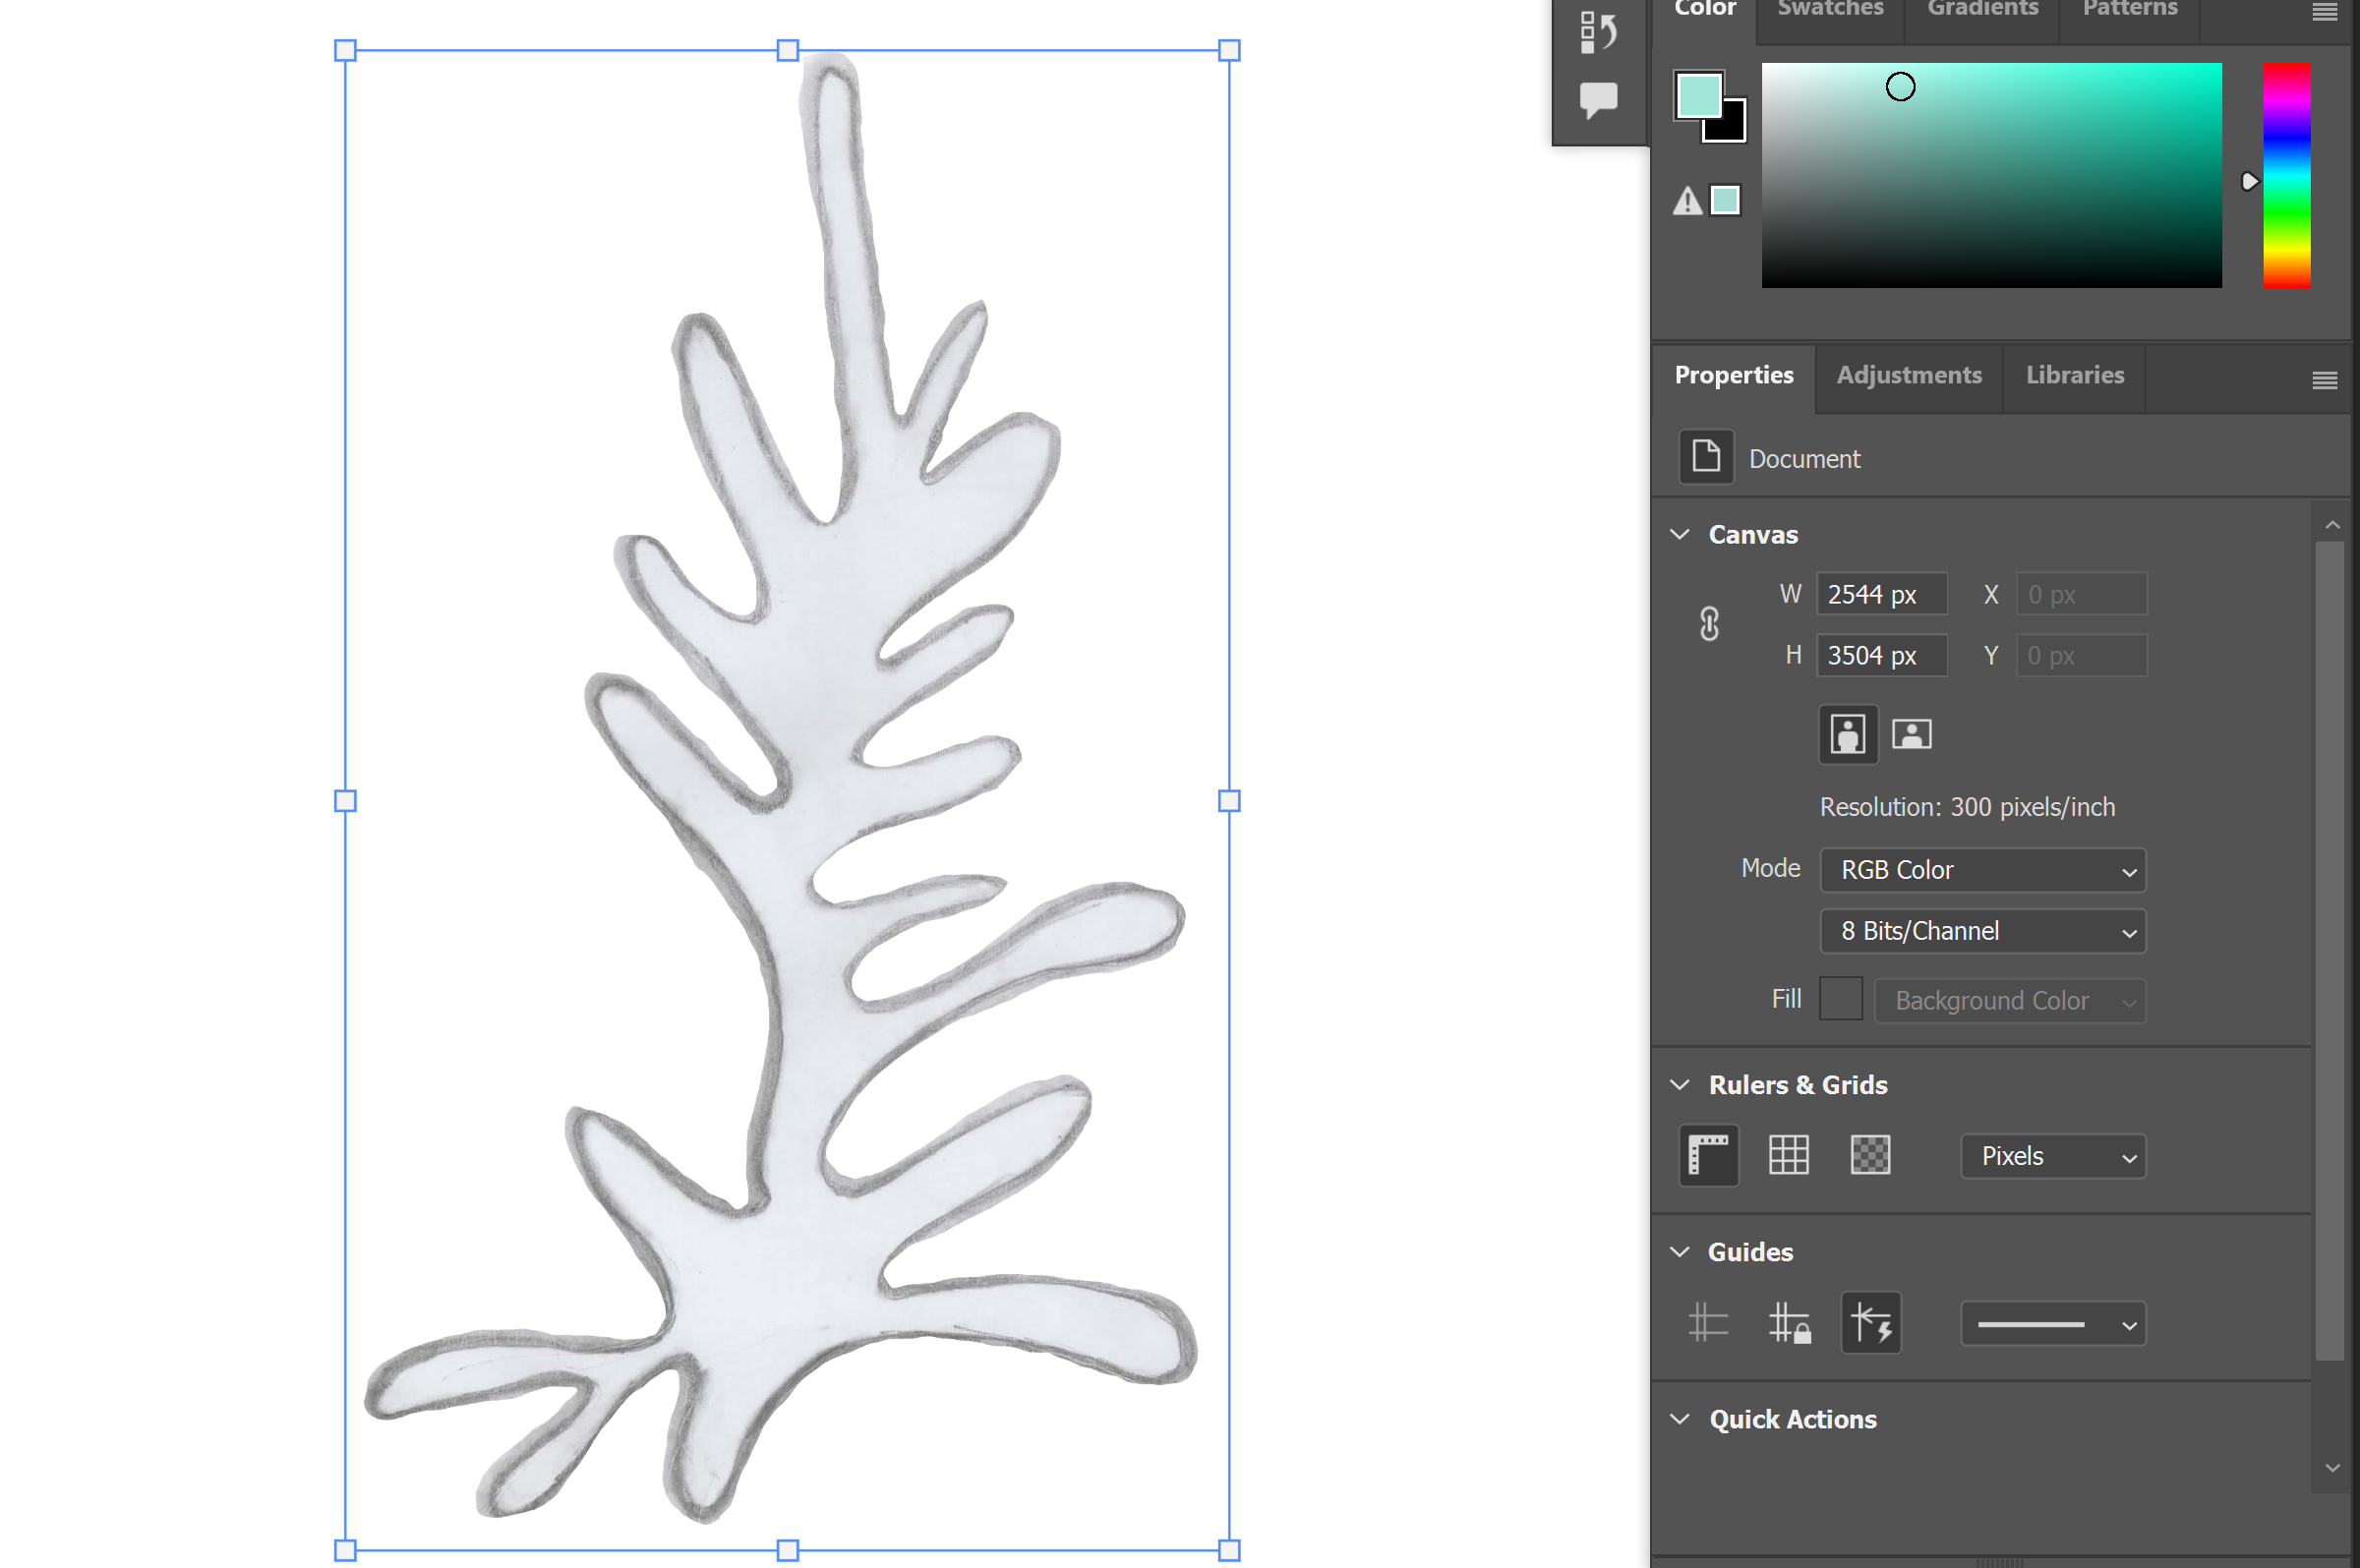Screen dimensions: 2360x1568
Task: Set canvas to portrait orientation
Action: point(1847,735)
